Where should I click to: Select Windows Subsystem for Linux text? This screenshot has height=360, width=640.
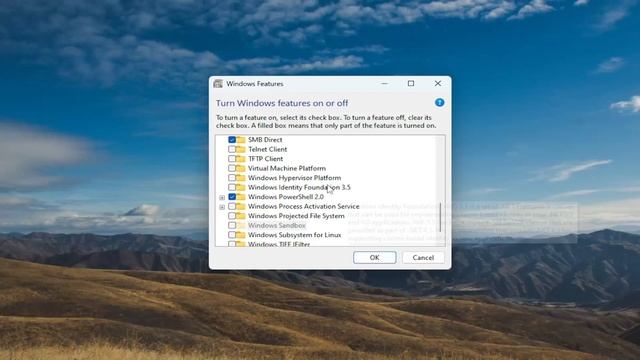pyautogui.click(x=294, y=235)
